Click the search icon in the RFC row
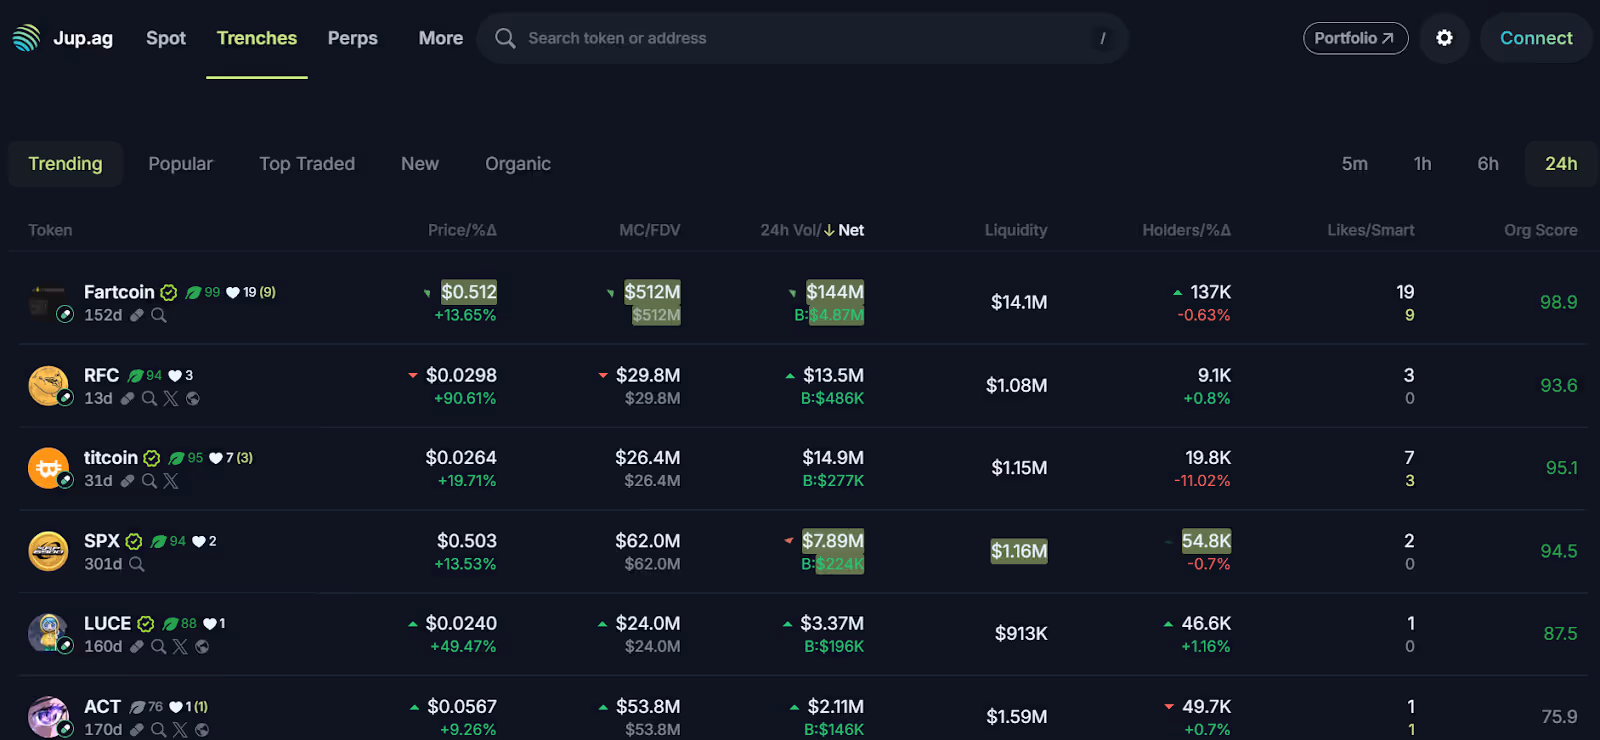 tap(149, 398)
